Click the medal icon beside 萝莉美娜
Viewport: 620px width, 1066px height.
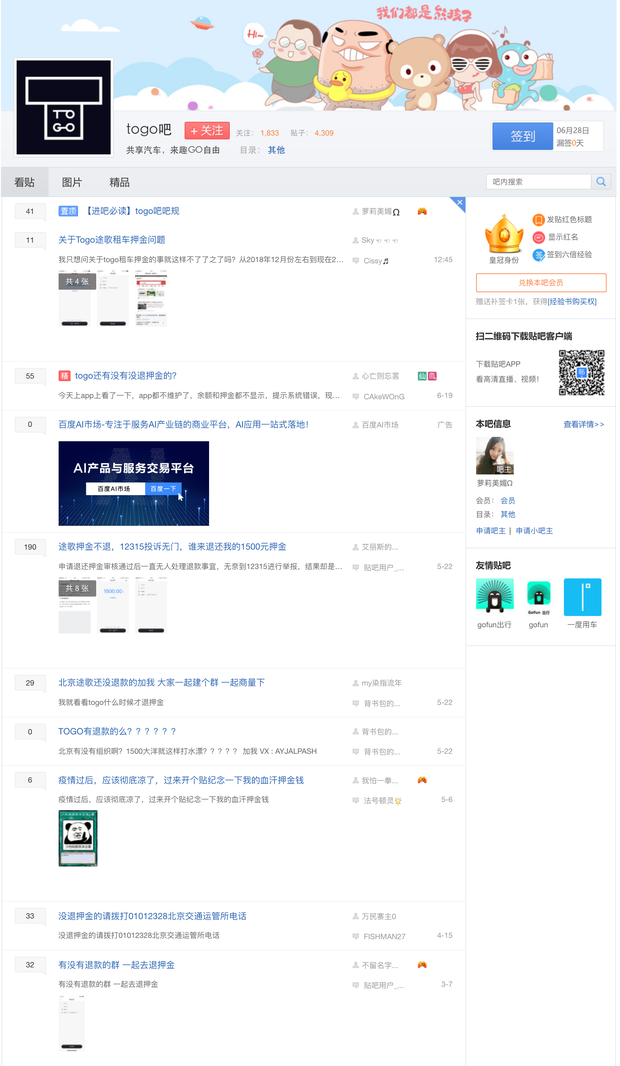(422, 211)
